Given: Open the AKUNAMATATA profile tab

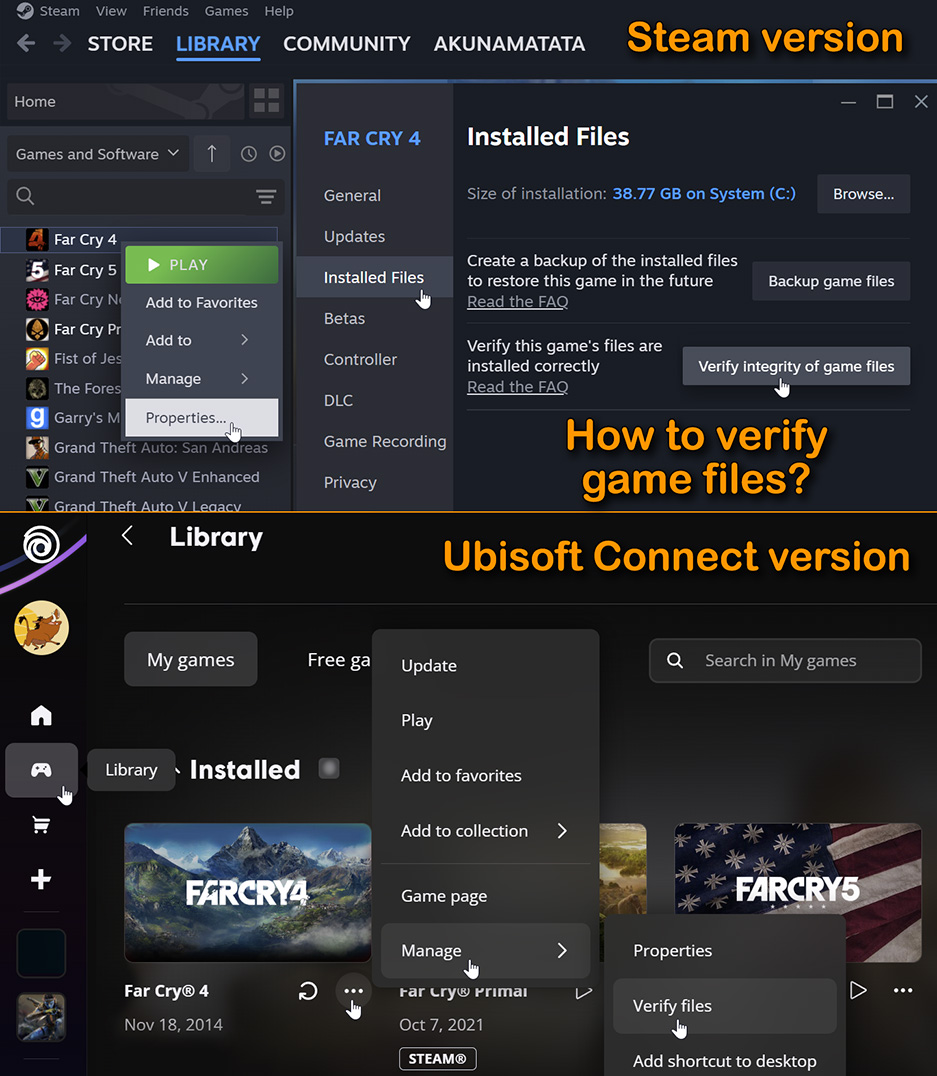Looking at the screenshot, I should [509, 44].
